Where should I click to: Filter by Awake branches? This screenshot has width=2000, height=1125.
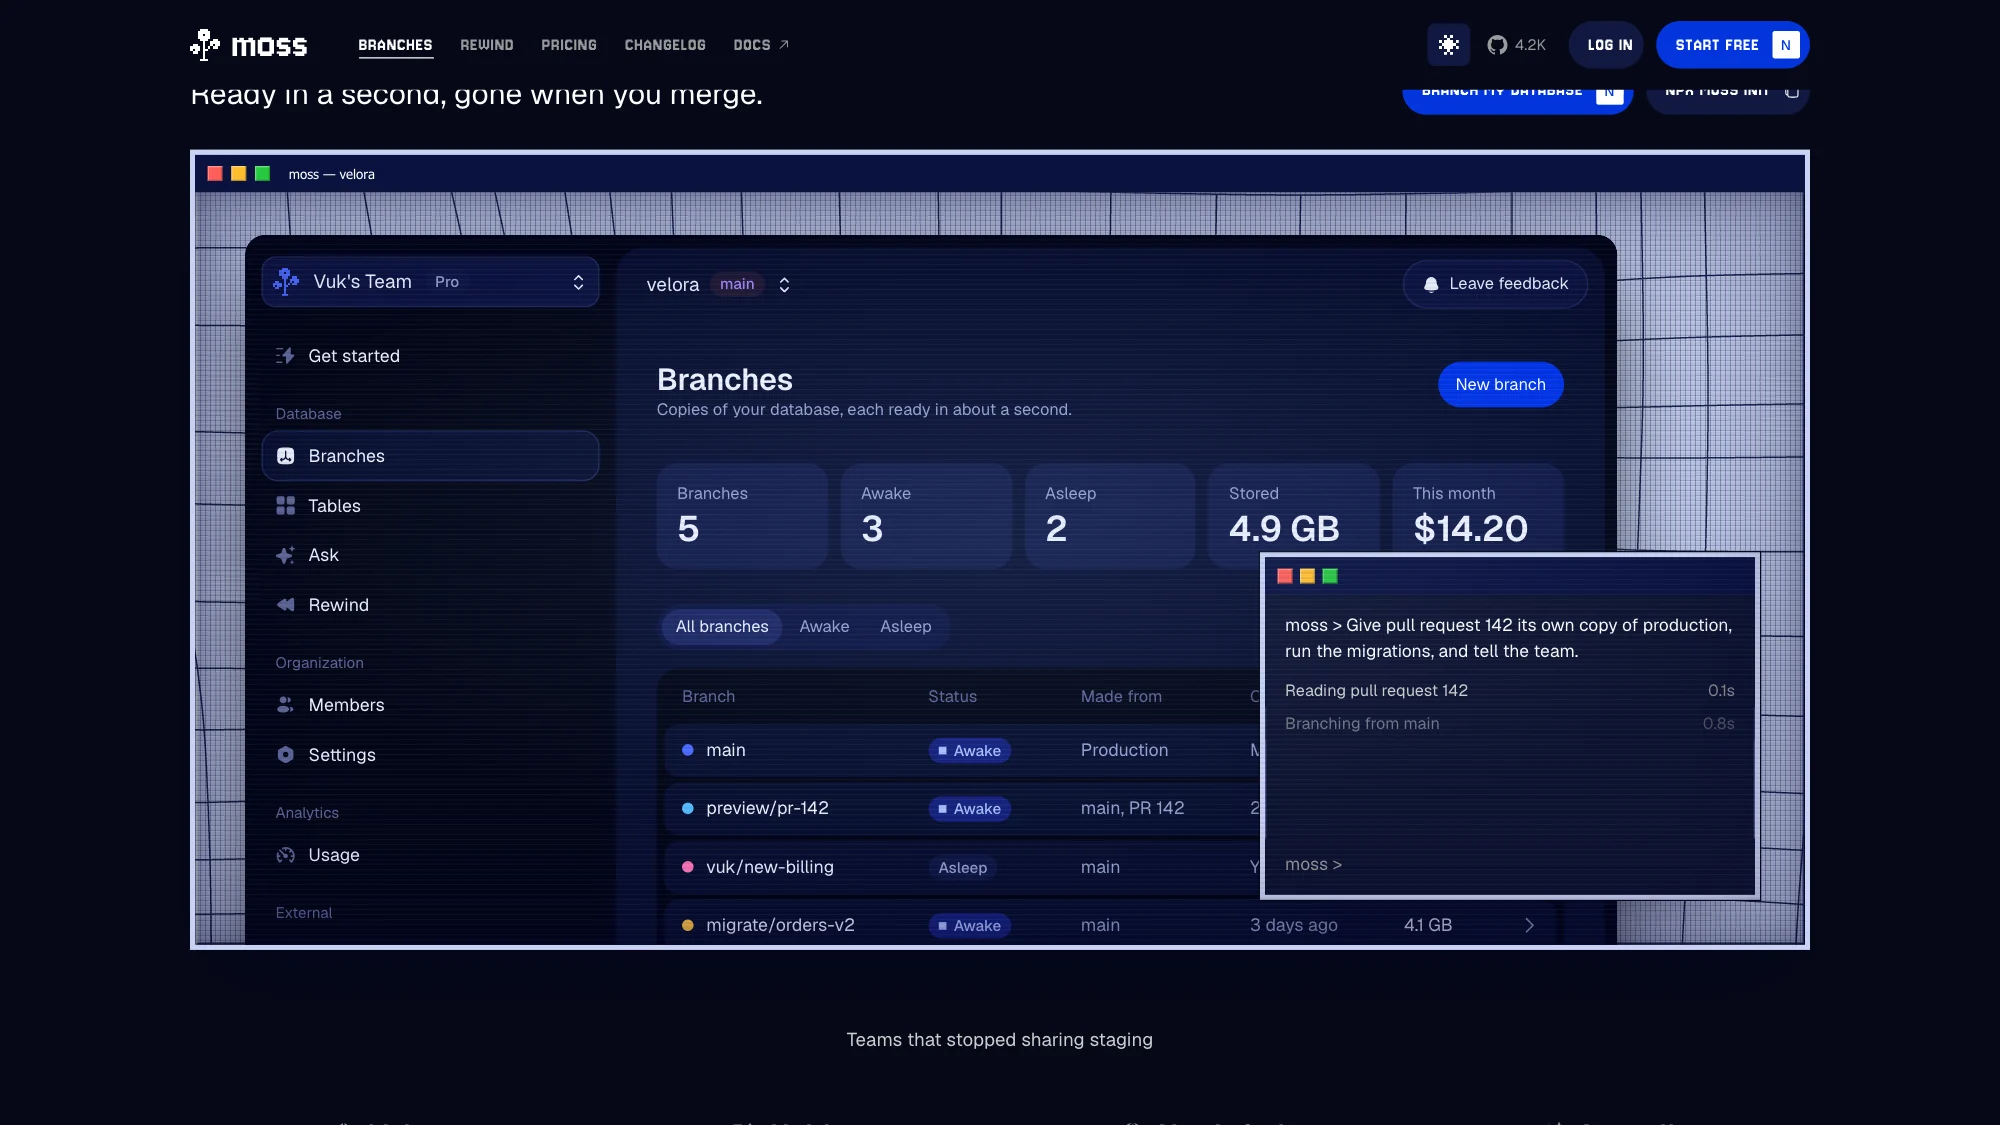click(824, 627)
